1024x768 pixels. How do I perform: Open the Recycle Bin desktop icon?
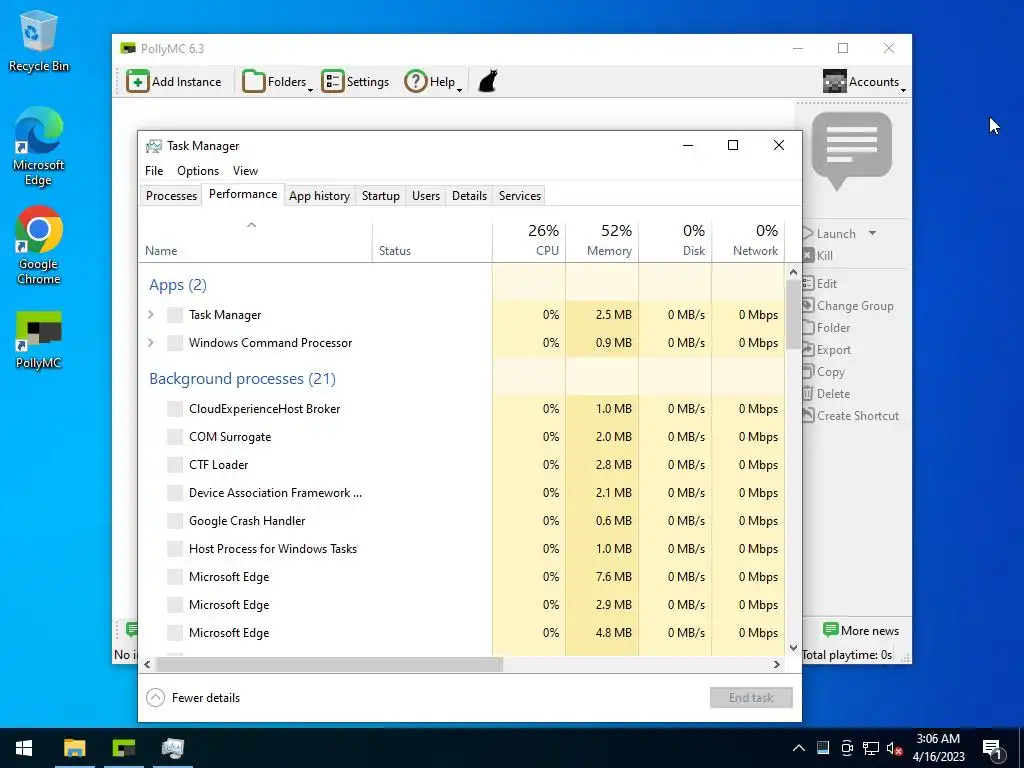[39, 42]
